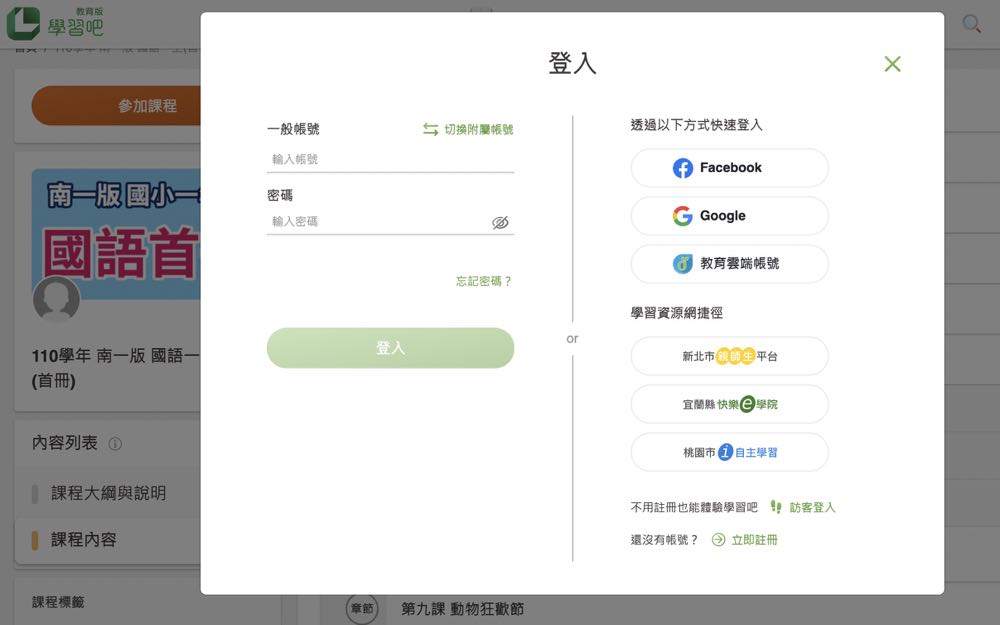This screenshot has width=1000, height=625.
Task: Focus the 輸入帳號 account field
Action: 390,159
